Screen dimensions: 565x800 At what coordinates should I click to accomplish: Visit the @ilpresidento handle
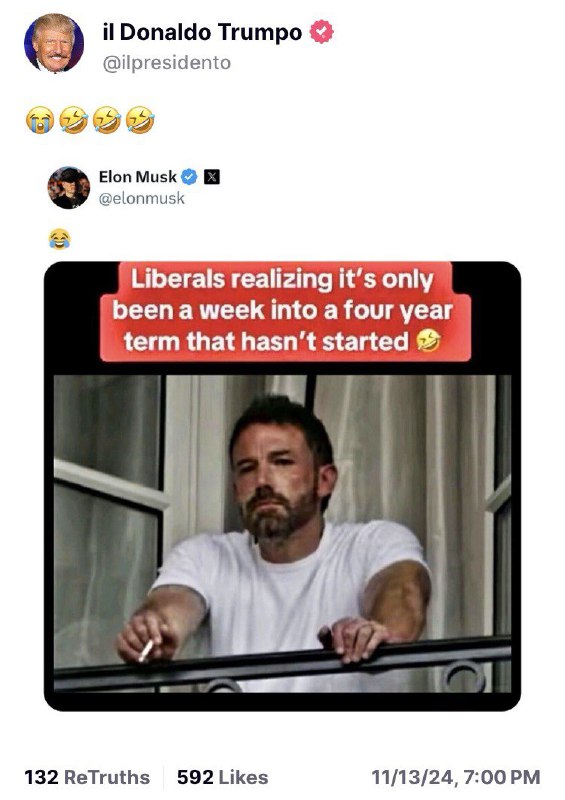tap(166, 63)
